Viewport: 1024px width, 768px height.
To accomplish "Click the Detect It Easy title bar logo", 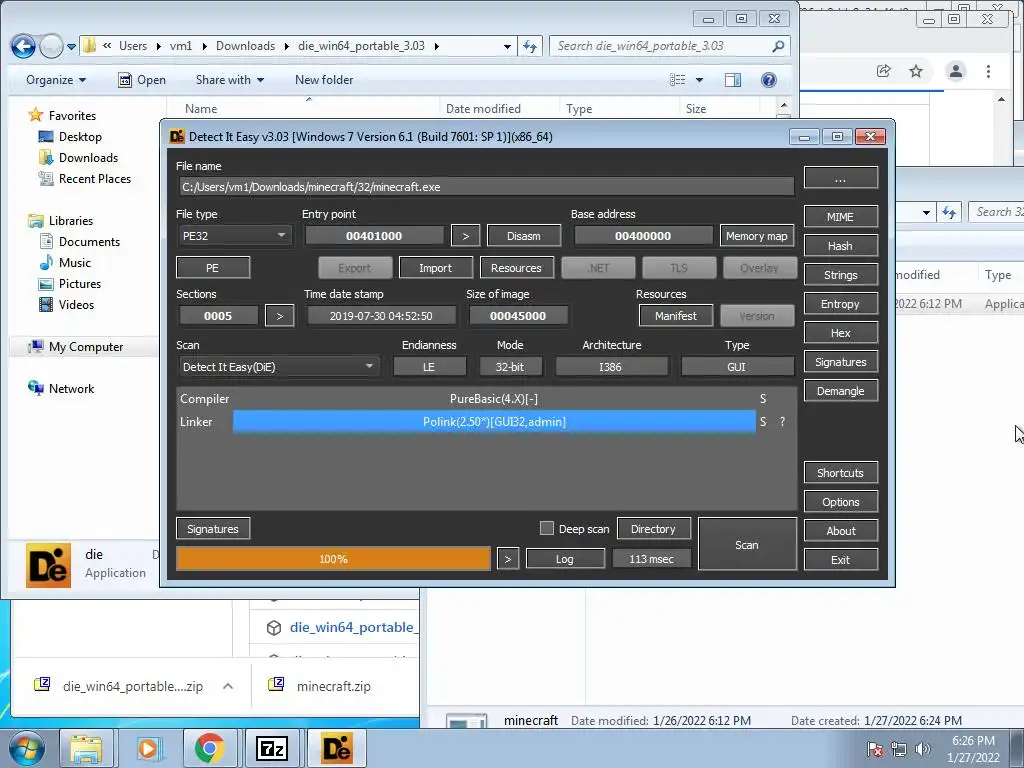I will coord(176,136).
